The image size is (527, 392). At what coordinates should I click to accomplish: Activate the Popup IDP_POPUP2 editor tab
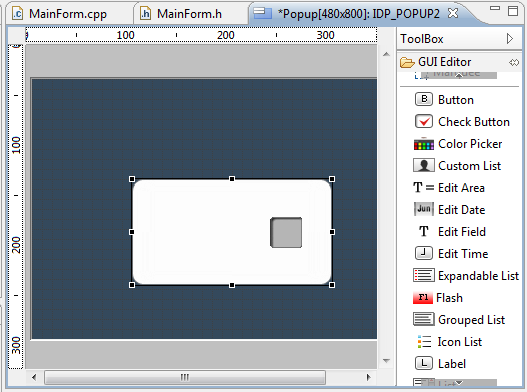pos(358,14)
